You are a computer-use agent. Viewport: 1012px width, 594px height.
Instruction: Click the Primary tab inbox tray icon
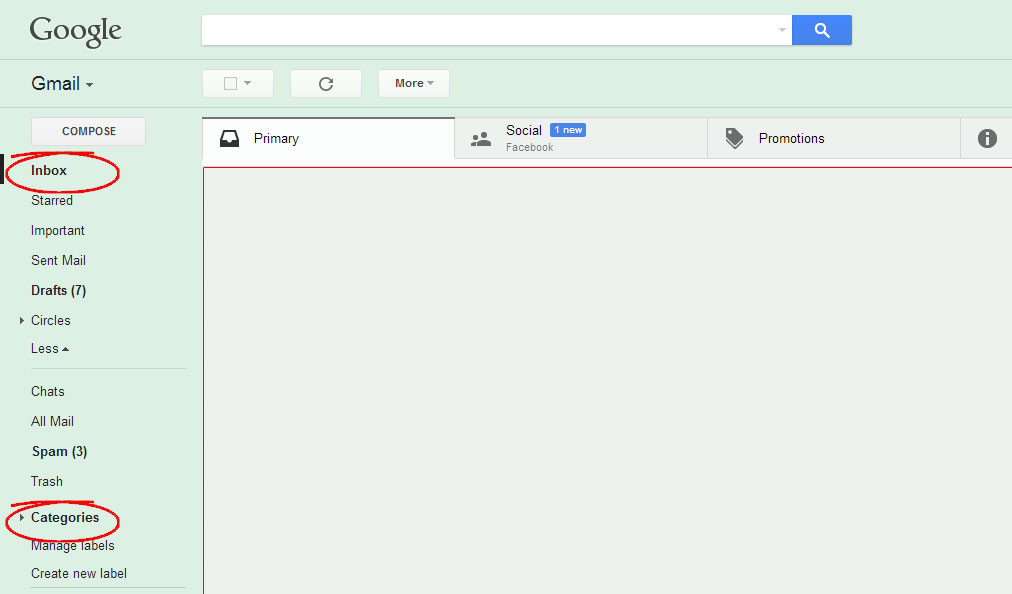click(229, 139)
